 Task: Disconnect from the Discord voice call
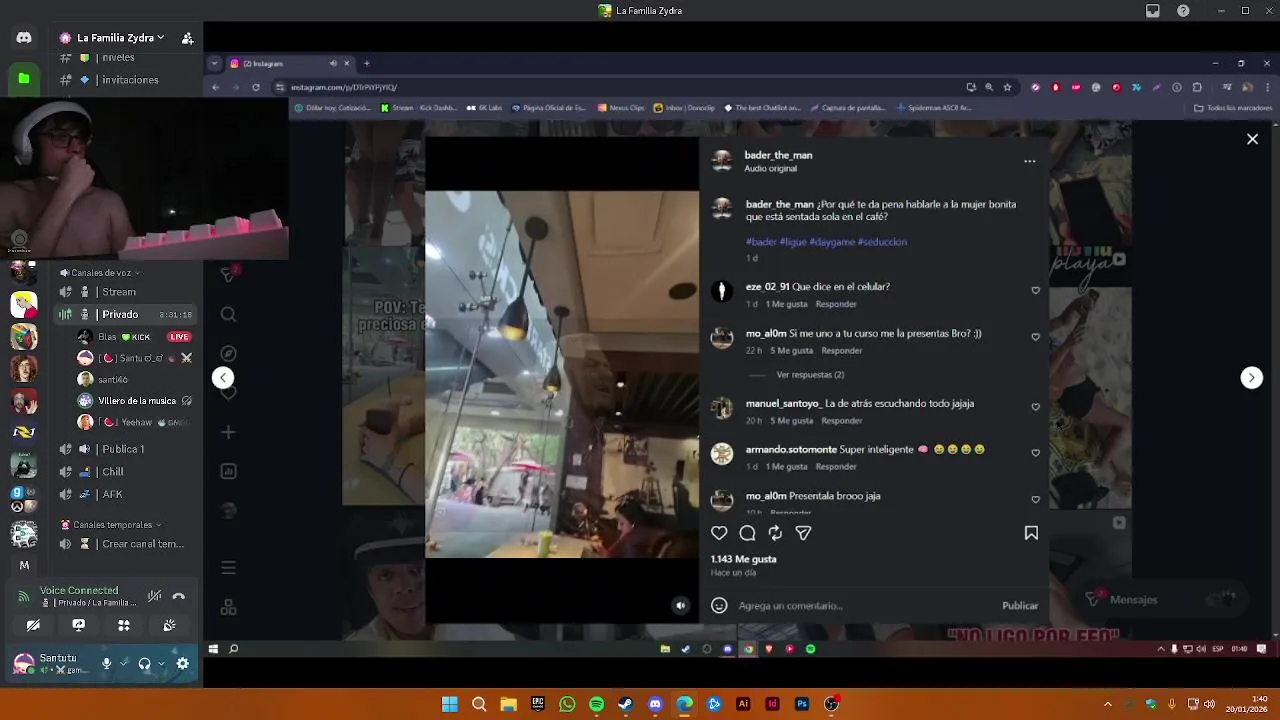[x=179, y=597]
